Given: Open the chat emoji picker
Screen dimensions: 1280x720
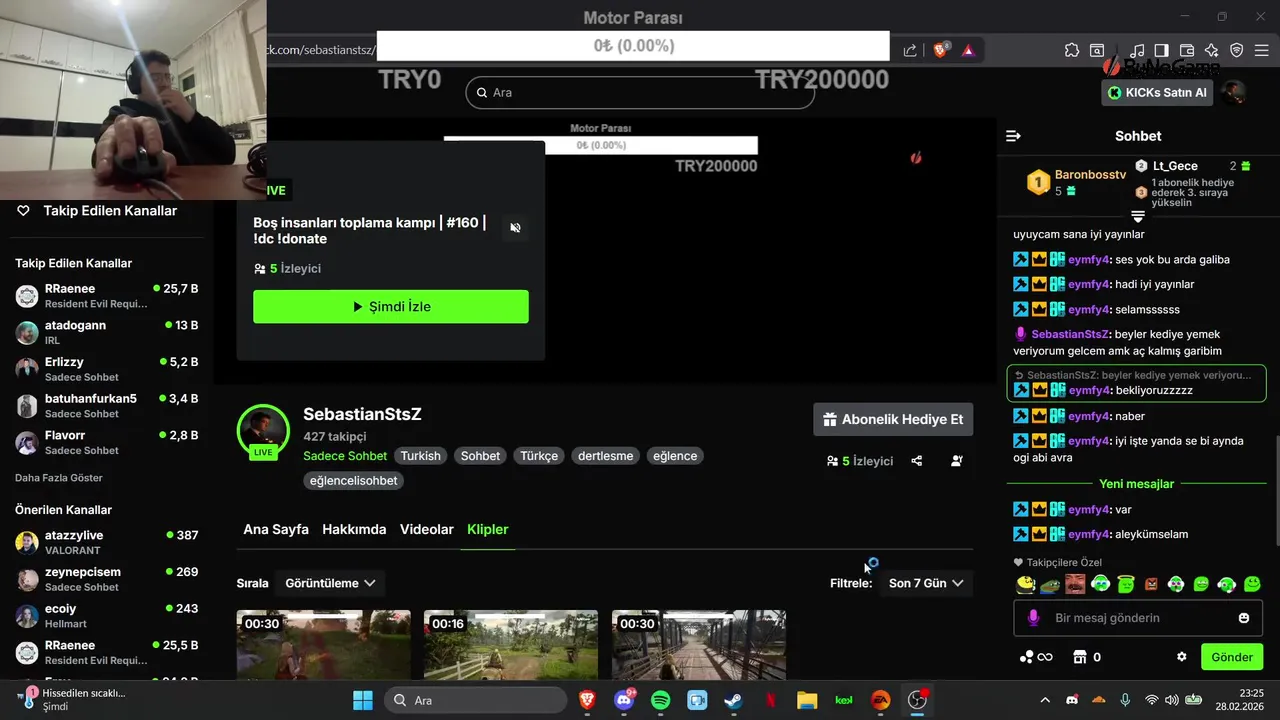Looking at the screenshot, I should (1244, 618).
